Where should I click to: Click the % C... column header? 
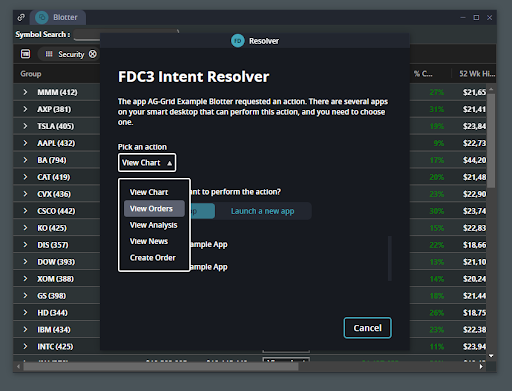point(423,74)
